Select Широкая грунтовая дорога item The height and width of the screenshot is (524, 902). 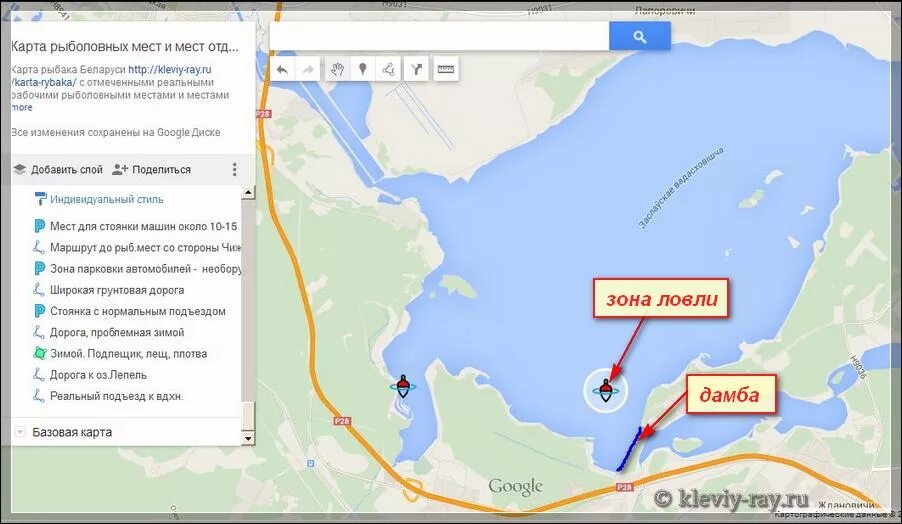click(x=117, y=290)
